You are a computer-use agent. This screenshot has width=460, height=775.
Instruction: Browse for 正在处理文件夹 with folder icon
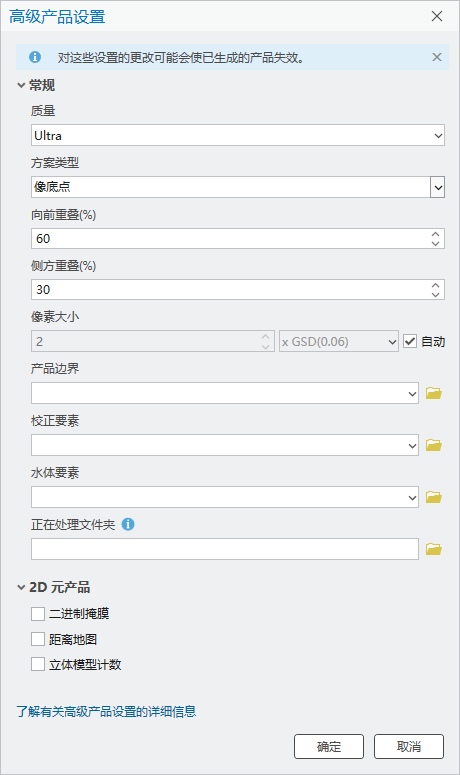[434, 549]
